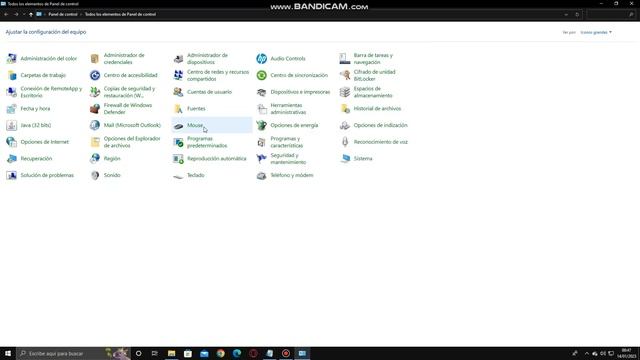The height and width of the screenshot is (360, 640).
Task: Open the Firewall de Windows Defender icon
Action: [95, 109]
